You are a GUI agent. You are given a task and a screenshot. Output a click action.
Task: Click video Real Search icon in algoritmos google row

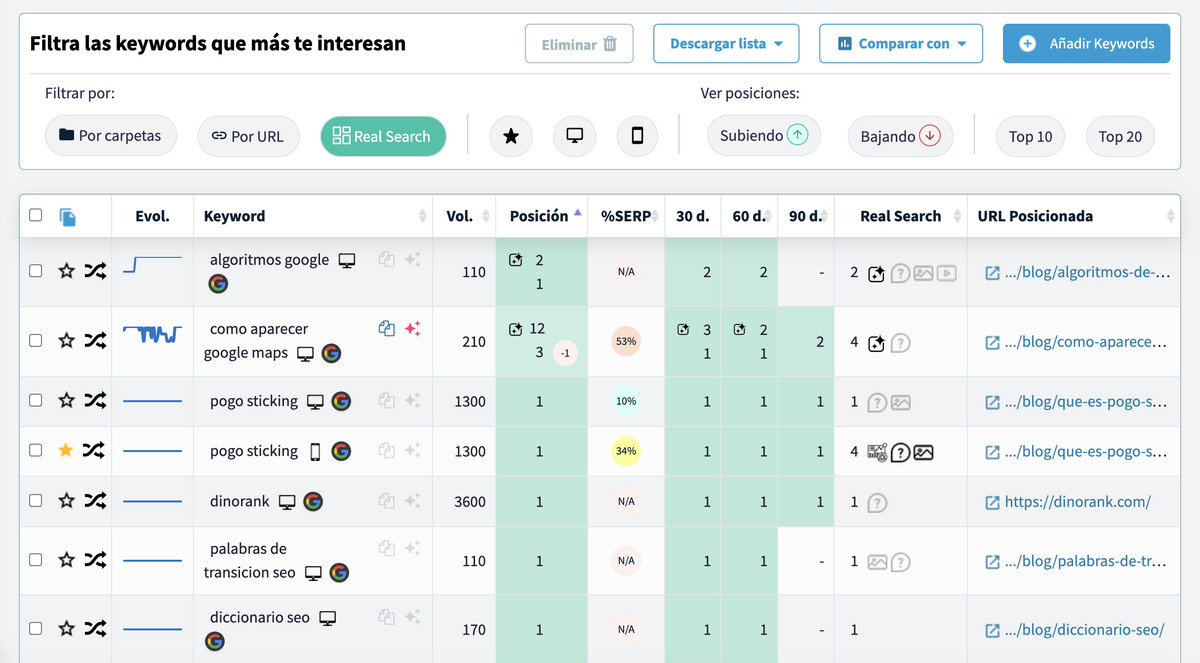point(946,273)
